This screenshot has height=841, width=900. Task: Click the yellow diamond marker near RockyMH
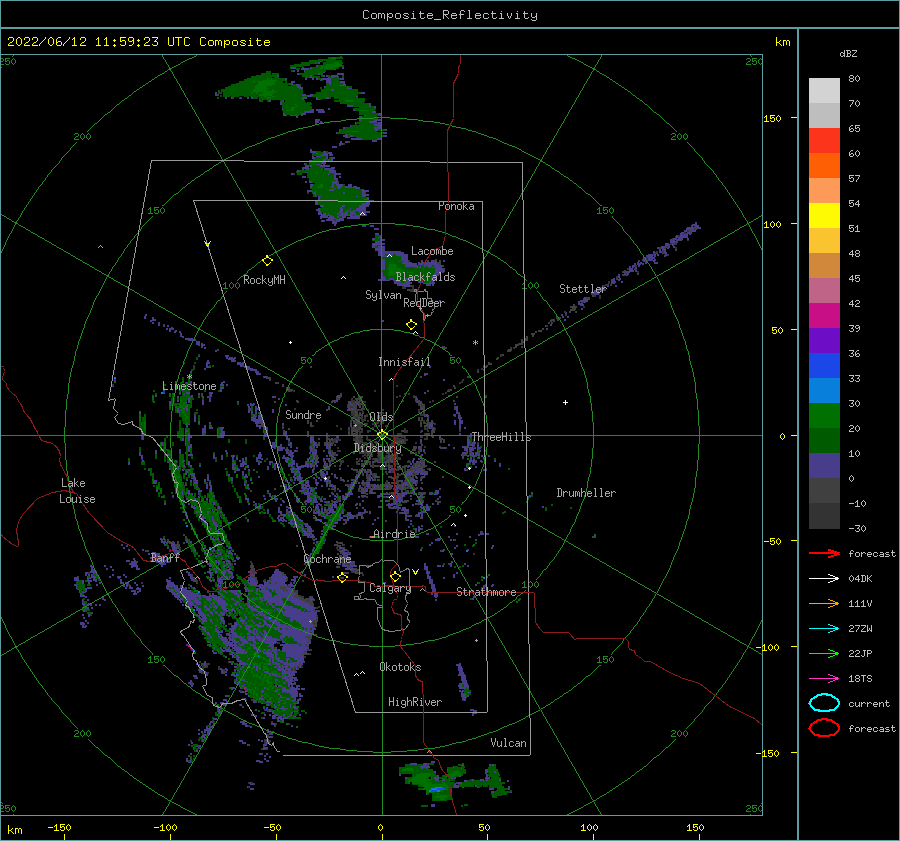tap(267, 261)
